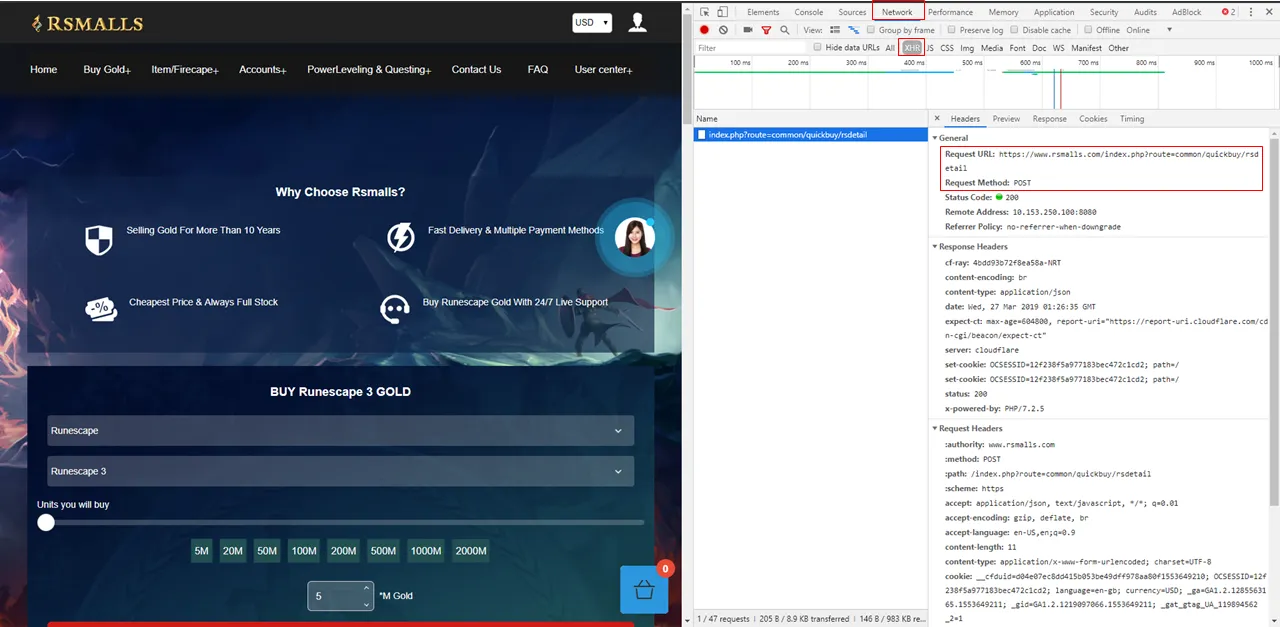The height and width of the screenshot is (627, 1280).
Task: Switch to large request rows view
Action: pos(835,30)
